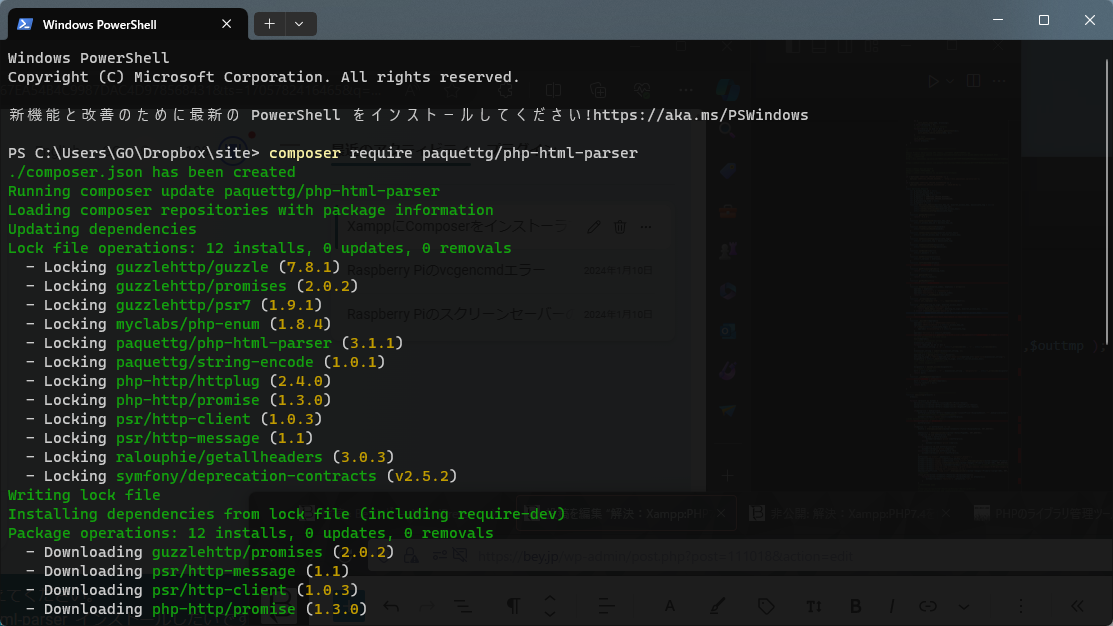The height and width of the screenshot is (626, 1113).
Task: Click 'Running composer update' output line
Action: [x=224, y=191]
